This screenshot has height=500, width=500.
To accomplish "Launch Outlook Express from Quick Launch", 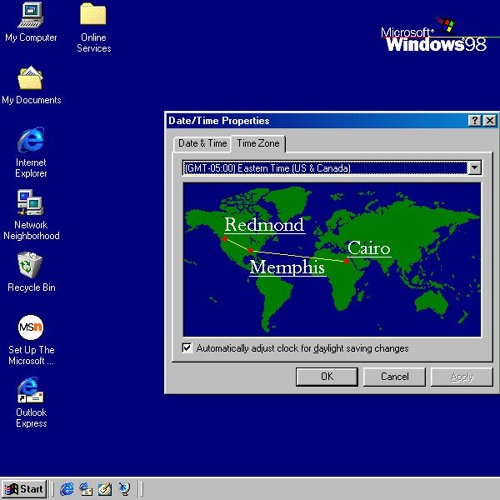I will 86,489.
